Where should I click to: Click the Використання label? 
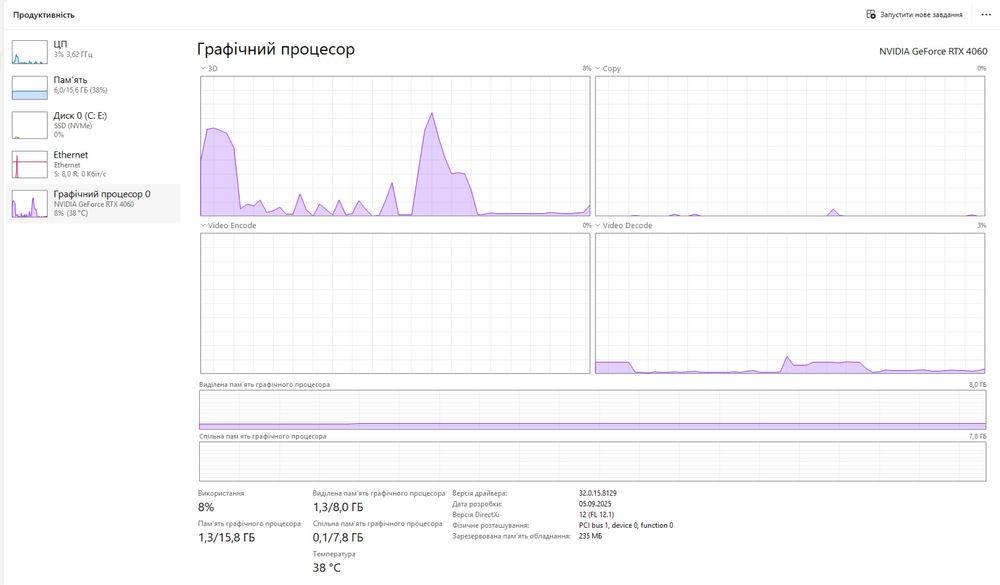pos(221,493)
